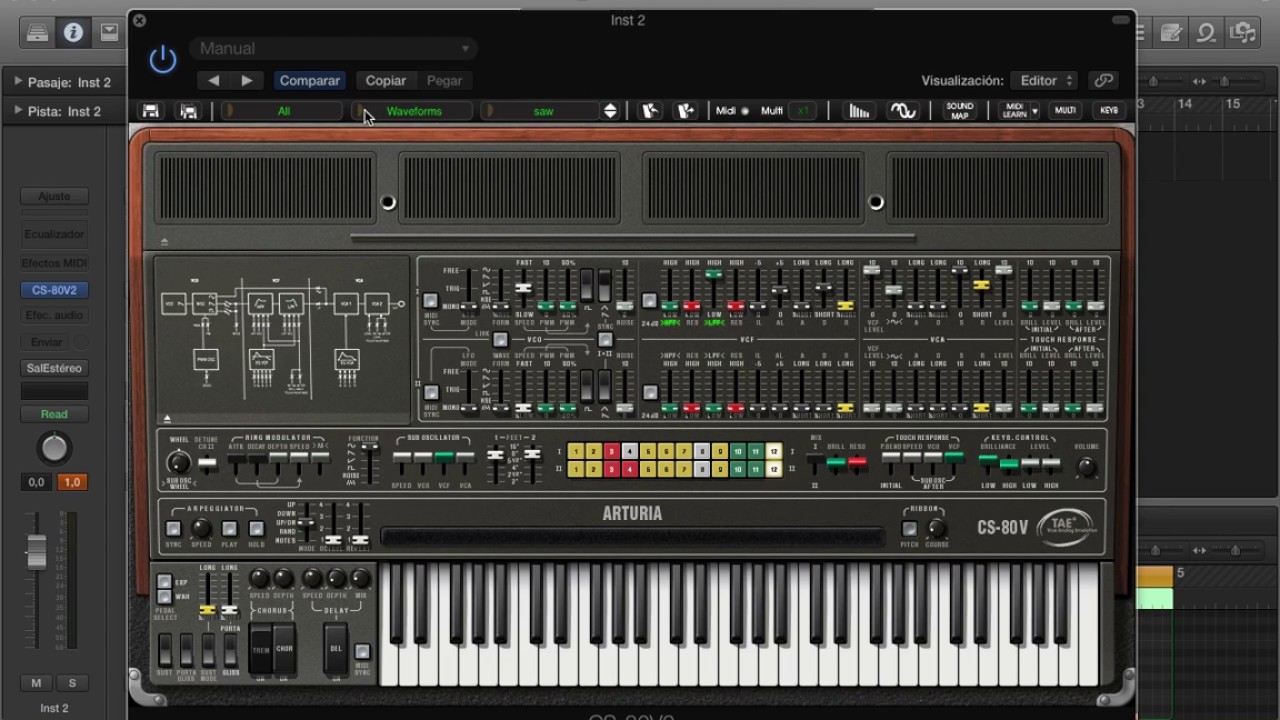Image resolution: width=1280 pixels, height=720 pixels.
Task: Click the export preset icon
Action: pyautogui.click(x=685, y=111)
